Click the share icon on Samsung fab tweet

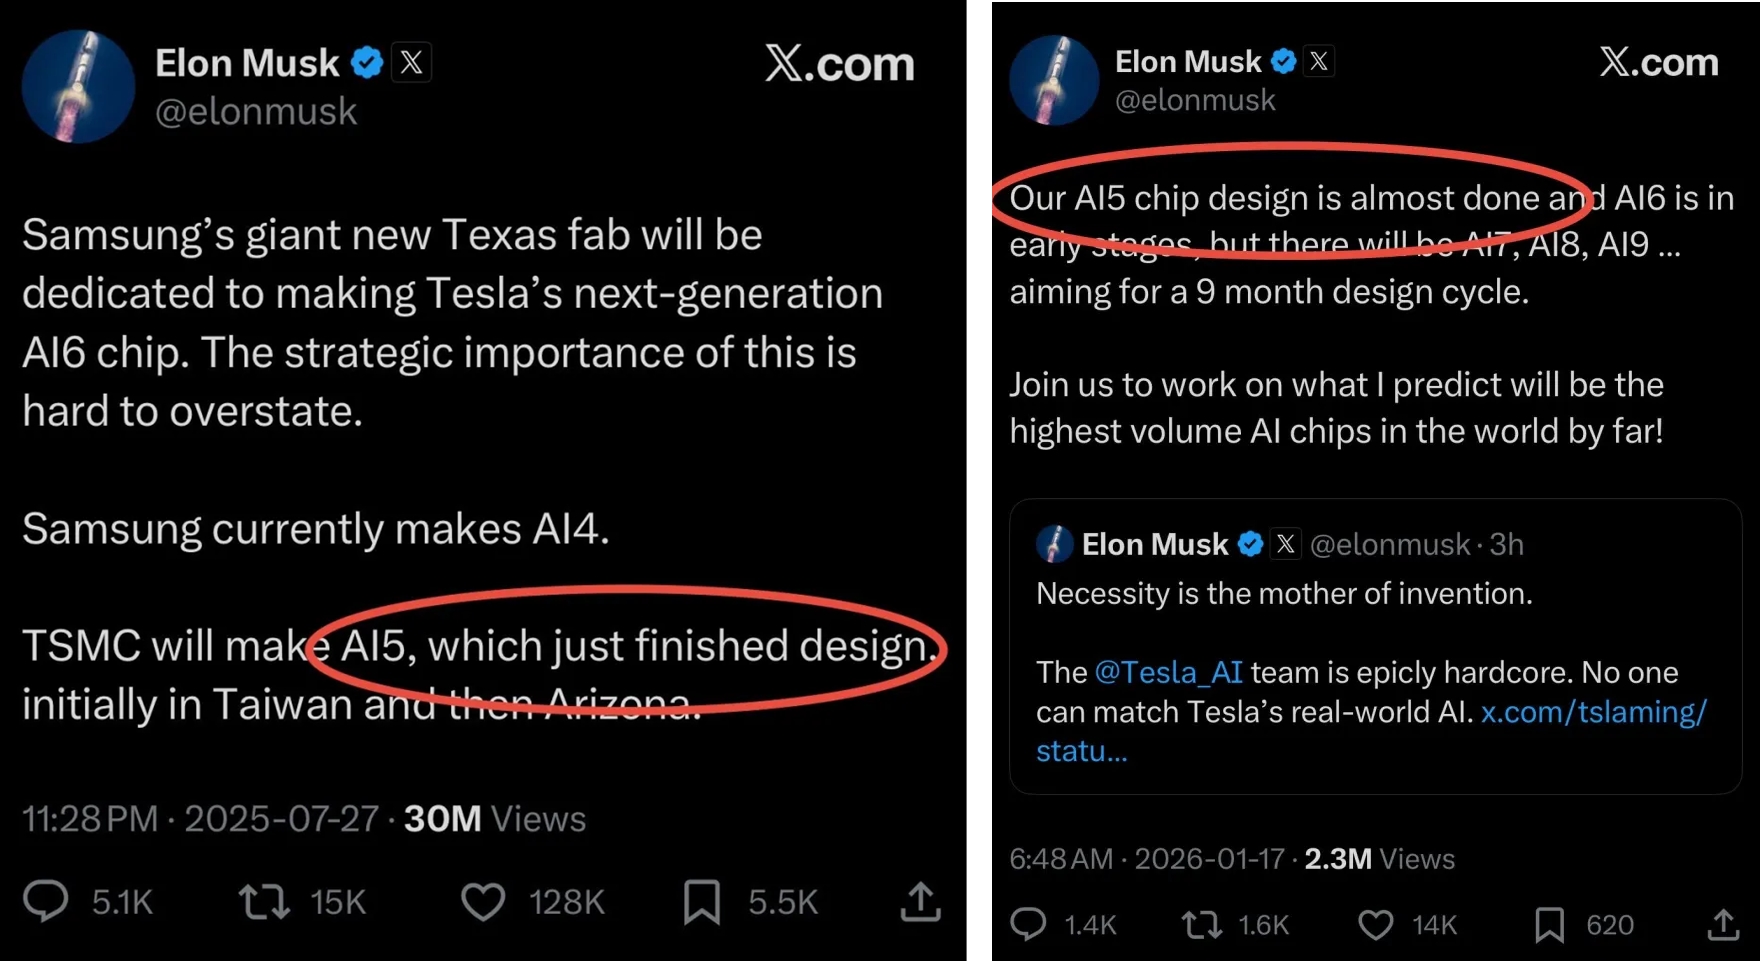[918, 901]
